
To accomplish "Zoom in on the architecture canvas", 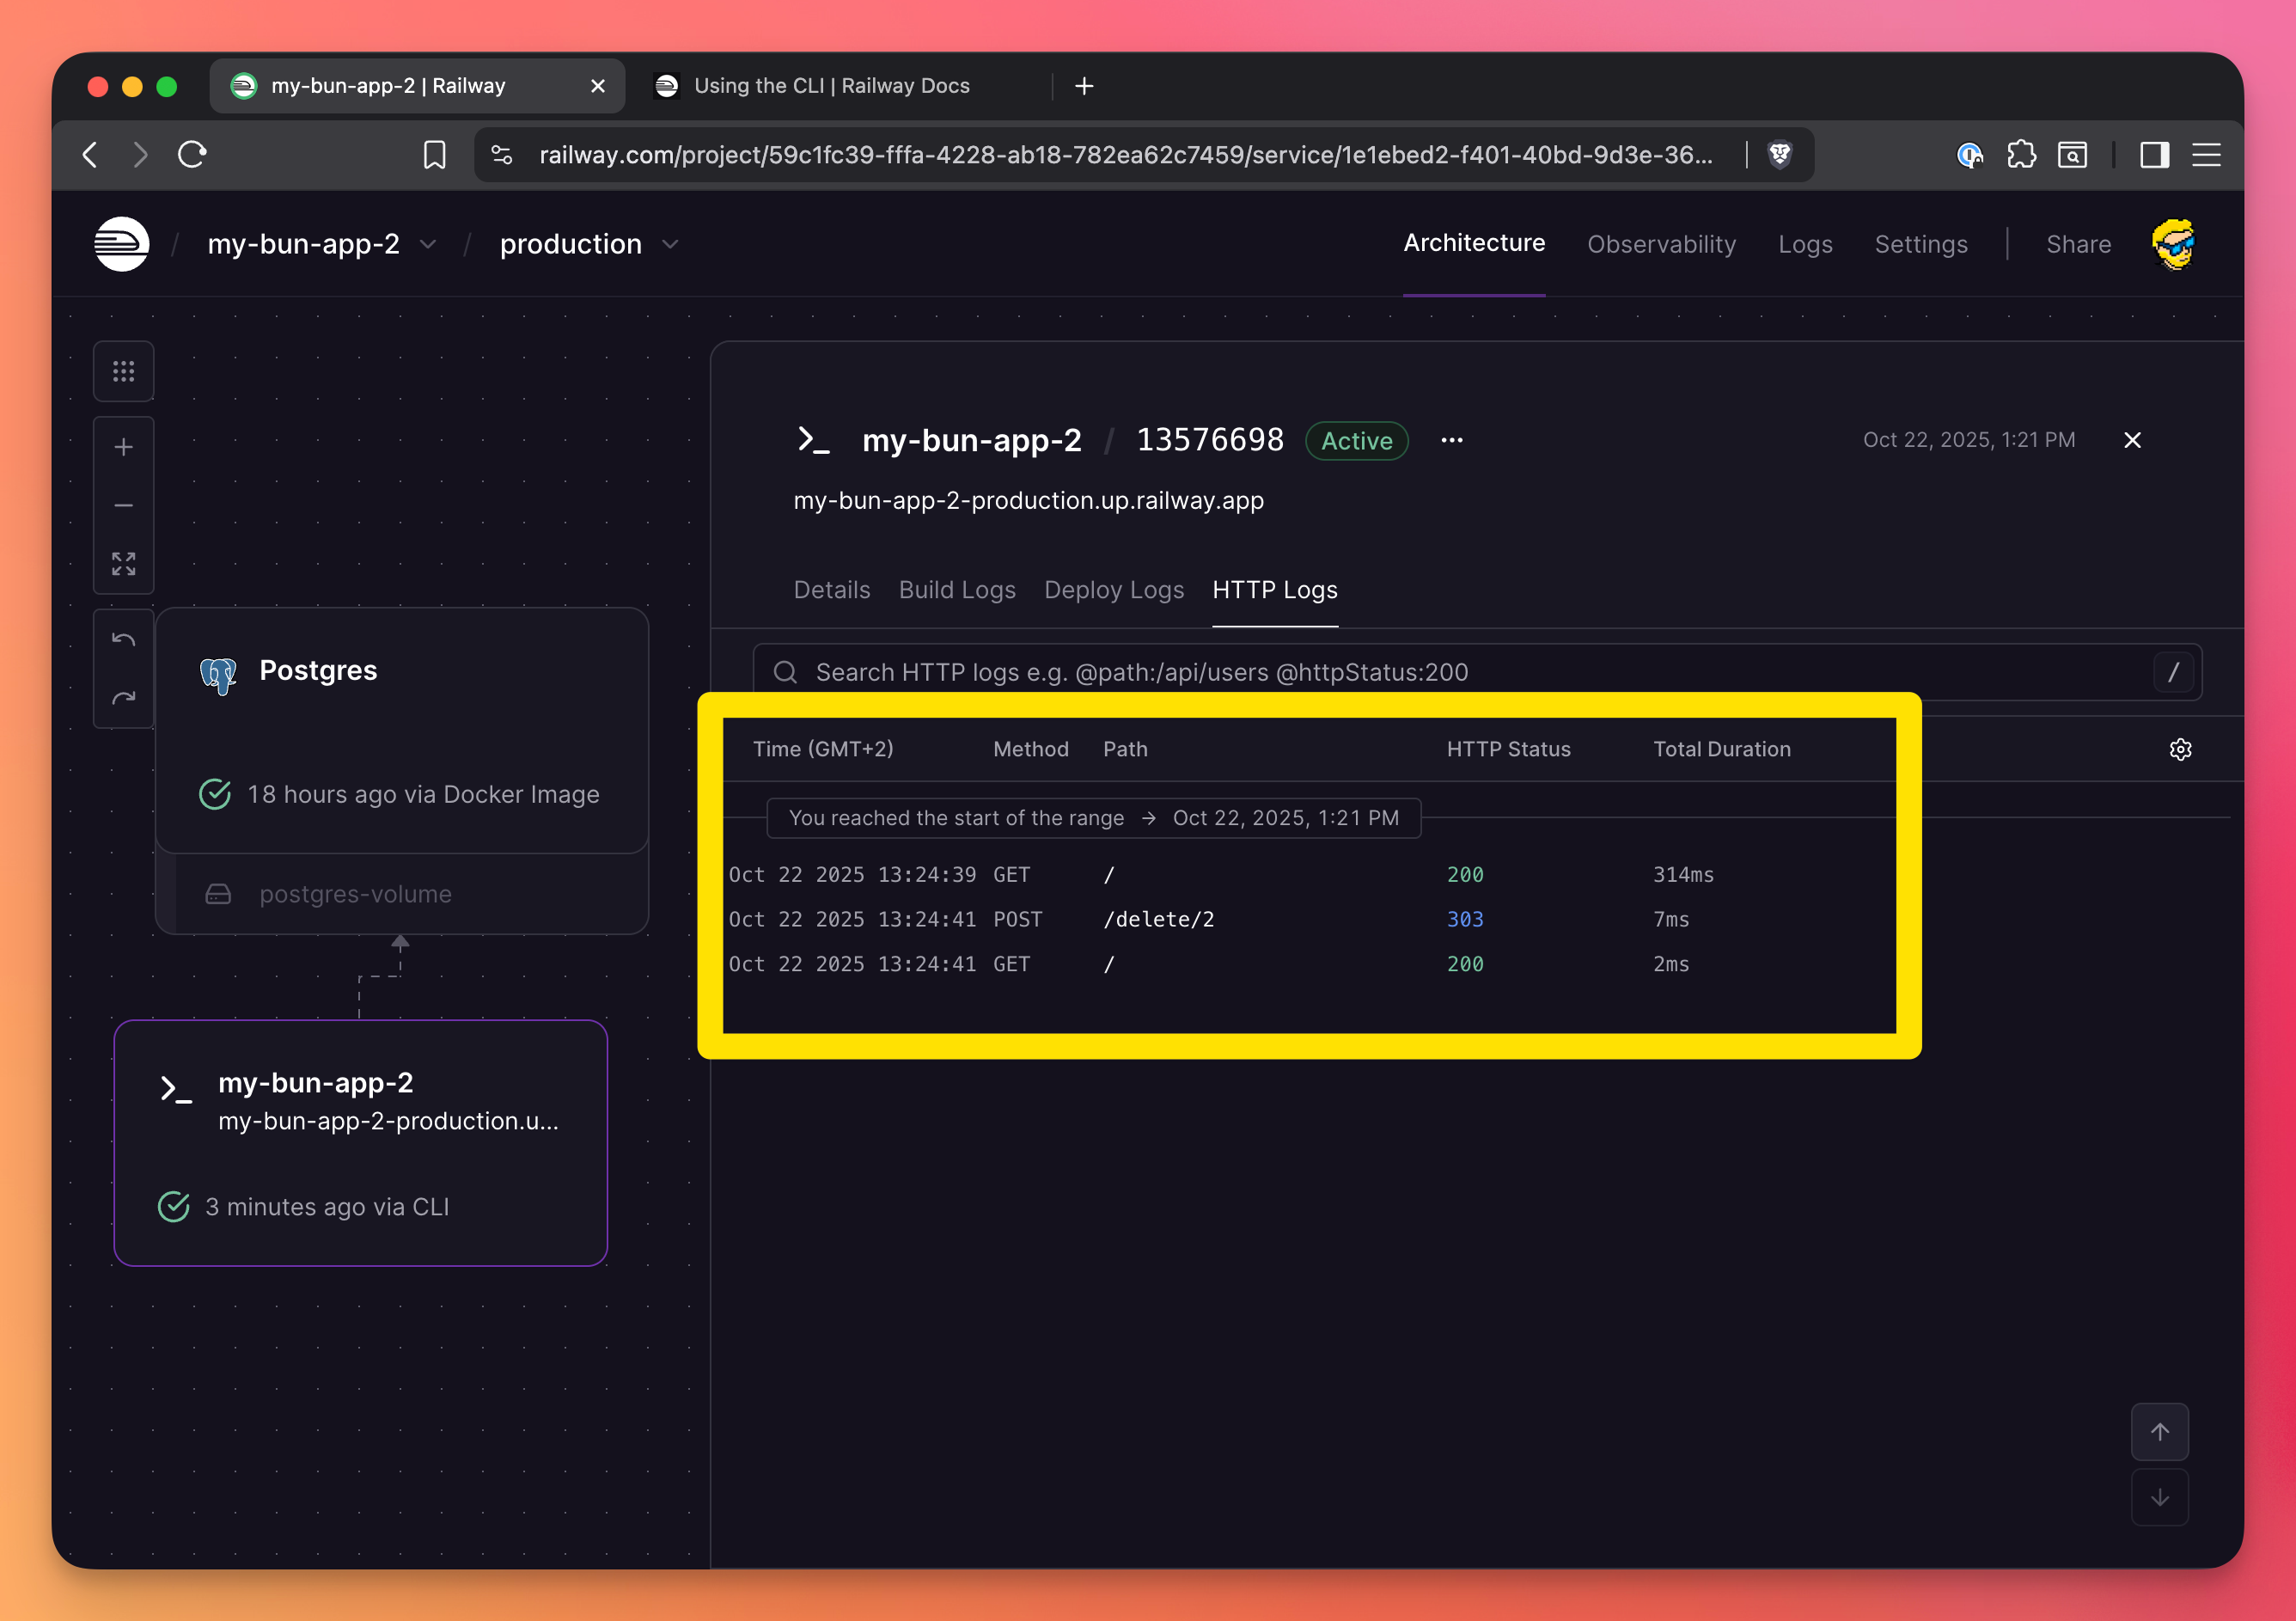I will [x=124, y=448].
